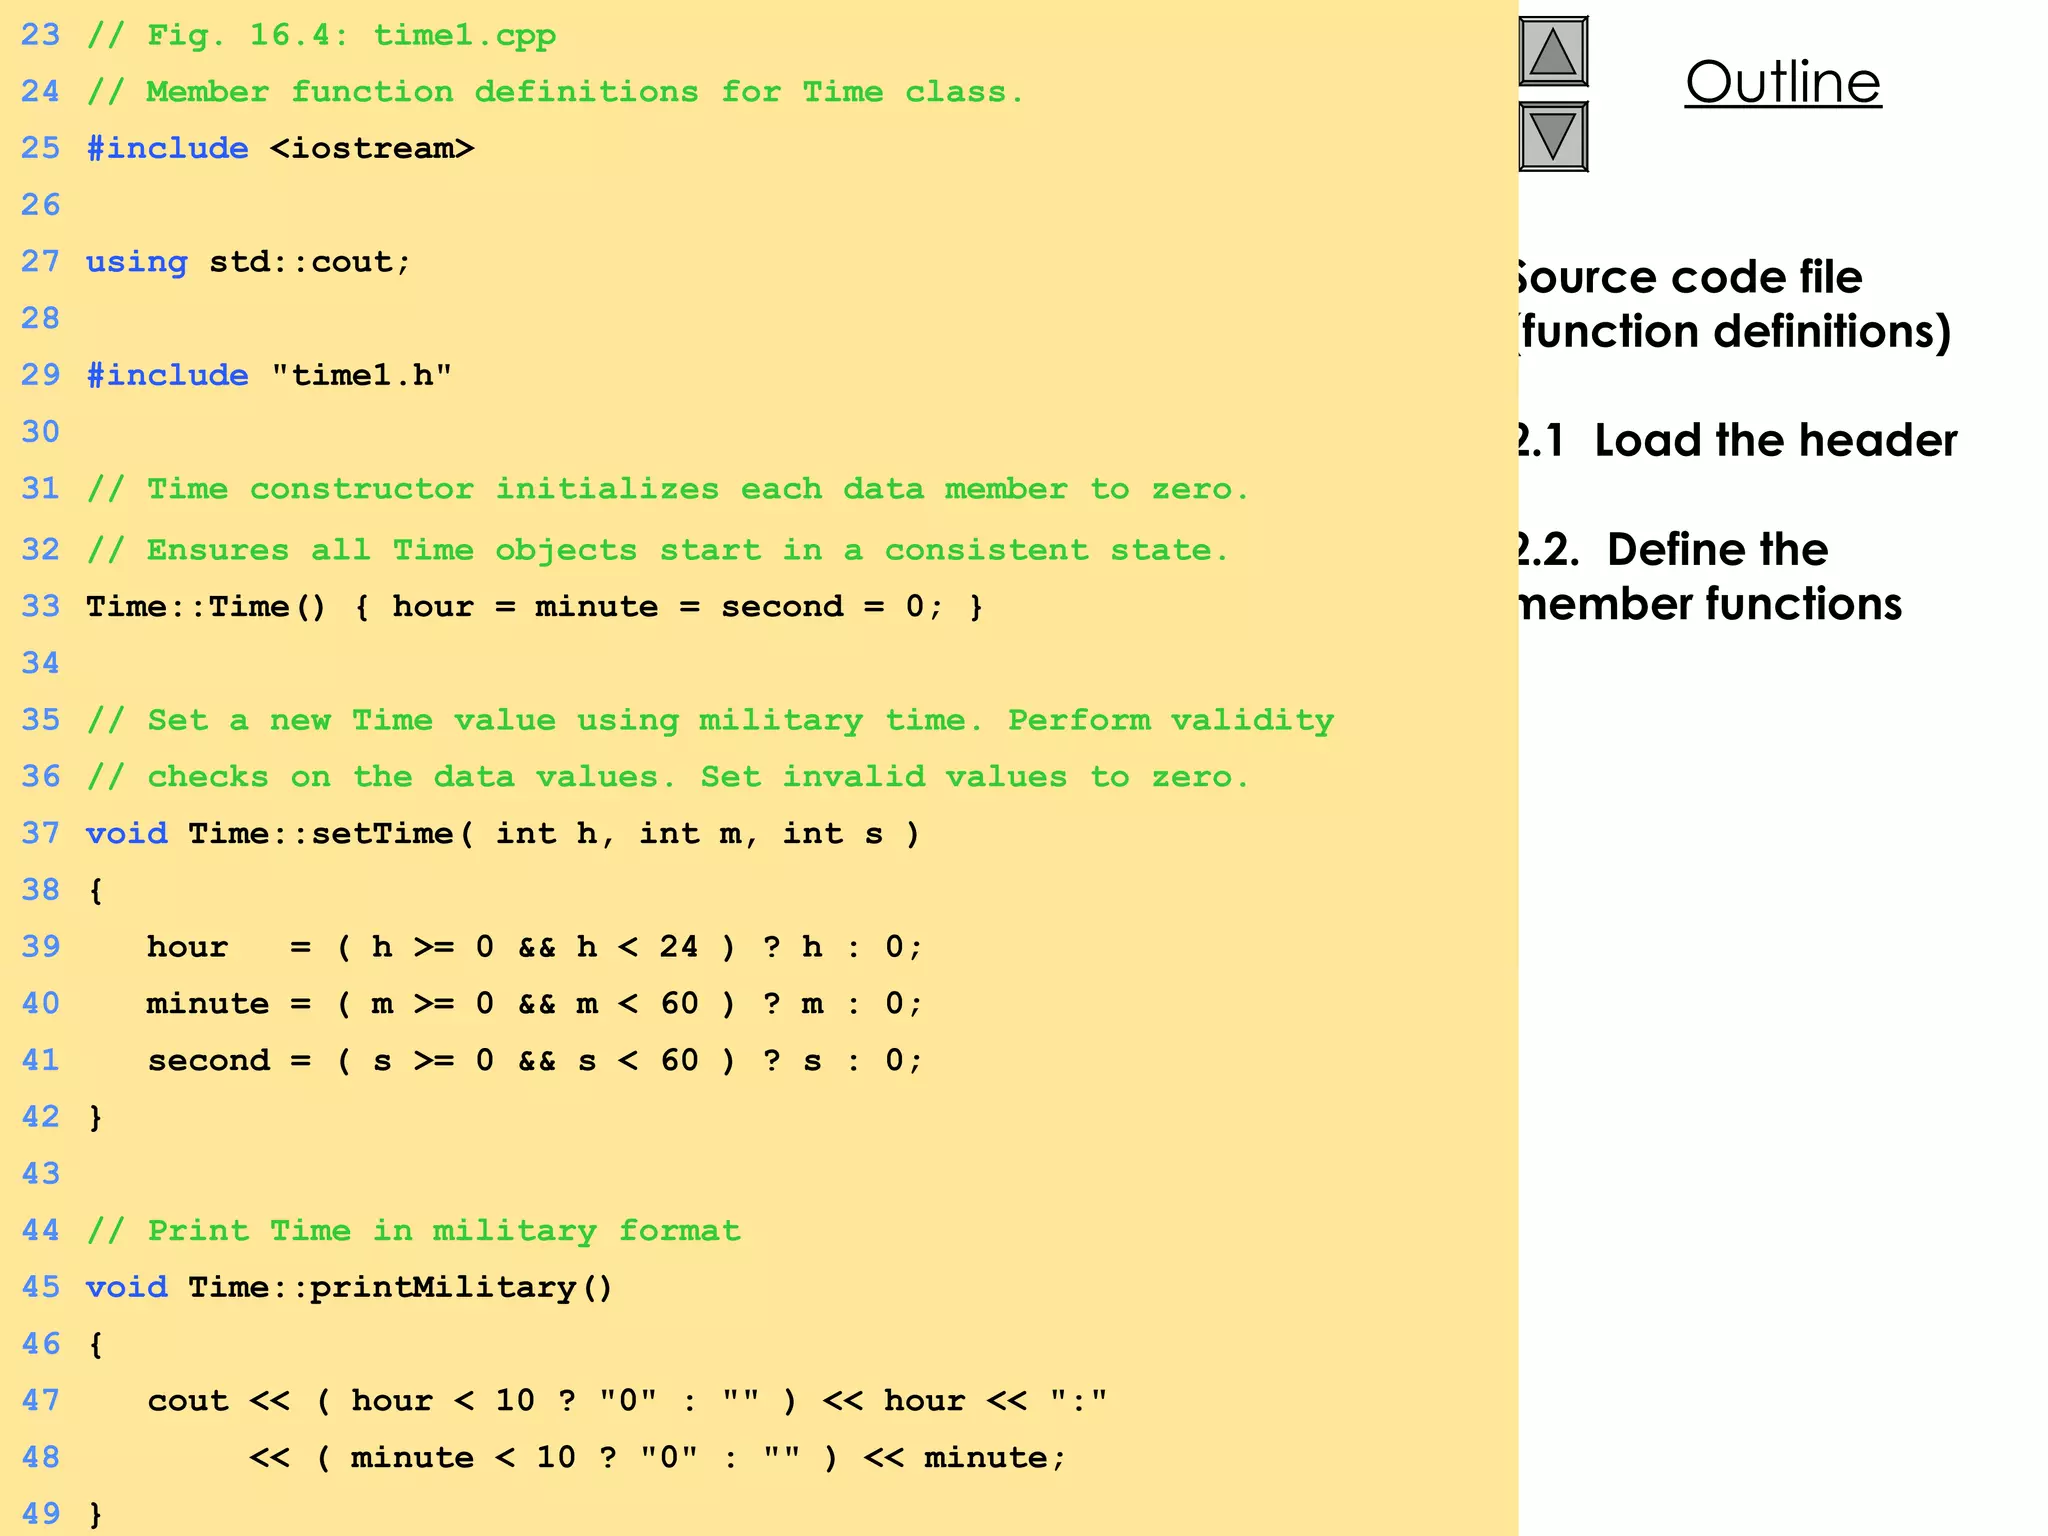Click the 'member functions' outline line

(x=1709, y=604)
